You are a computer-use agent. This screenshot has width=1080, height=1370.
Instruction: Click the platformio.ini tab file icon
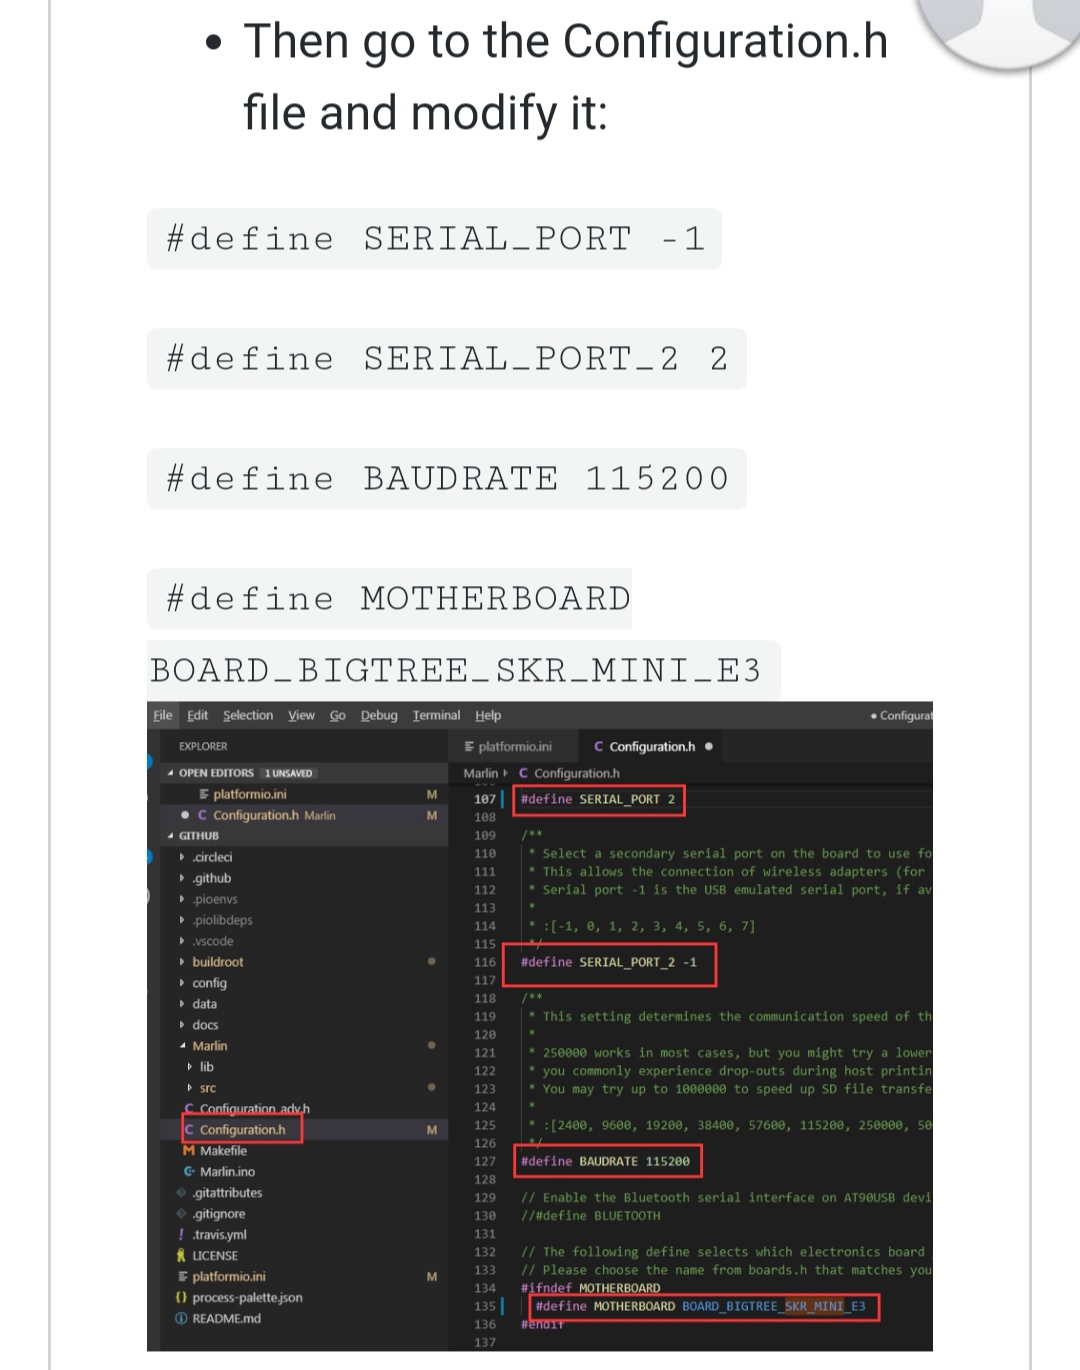[470, 747]
